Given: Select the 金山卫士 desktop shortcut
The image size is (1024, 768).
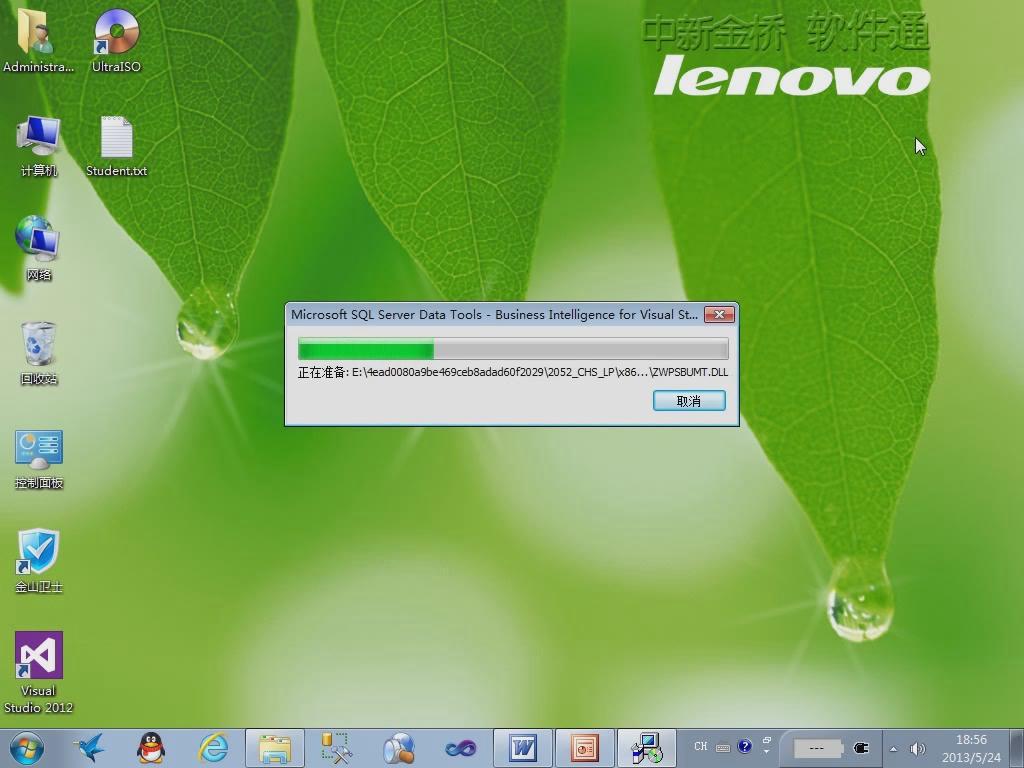Looking at the screenshot, I should point(39,562).
